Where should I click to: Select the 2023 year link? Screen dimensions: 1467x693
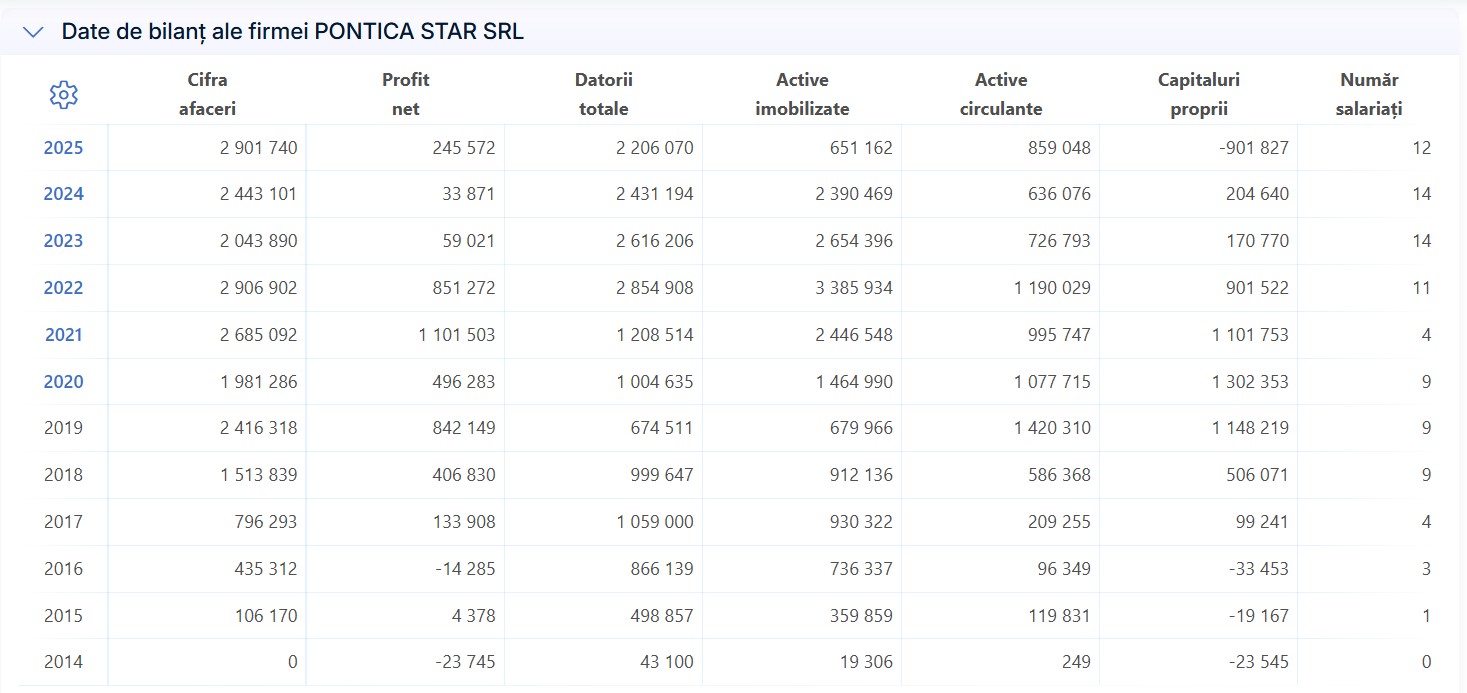63,241
